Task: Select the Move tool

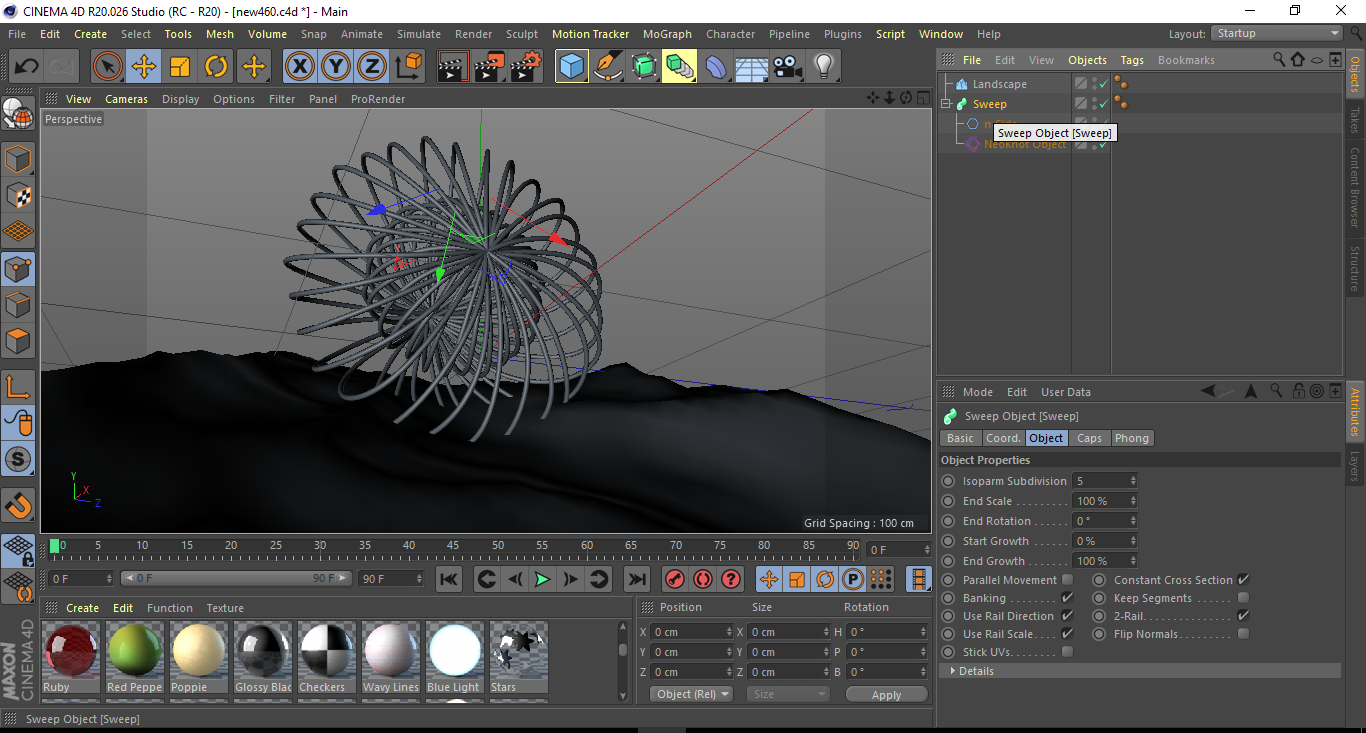Action: (144, 67)
